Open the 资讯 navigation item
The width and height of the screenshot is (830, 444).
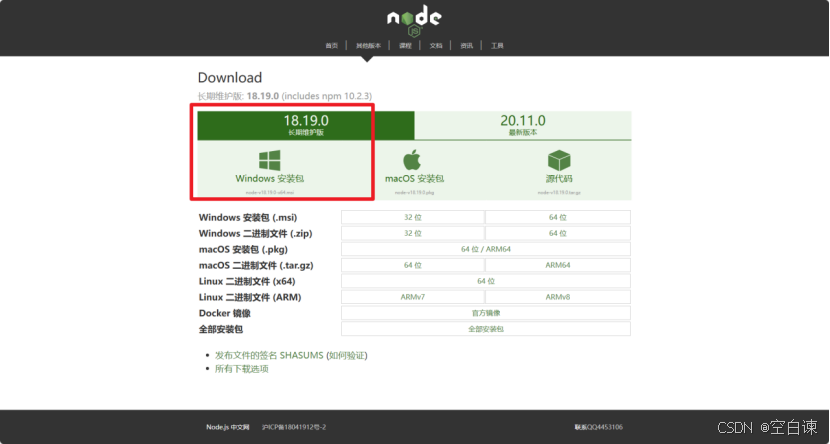coord(466,46)
